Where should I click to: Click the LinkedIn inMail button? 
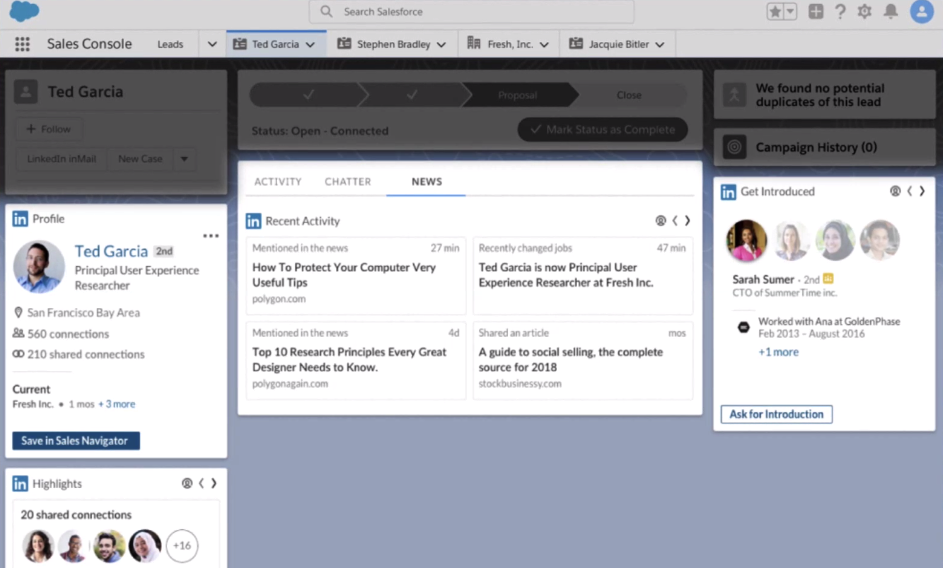point(61,159)
